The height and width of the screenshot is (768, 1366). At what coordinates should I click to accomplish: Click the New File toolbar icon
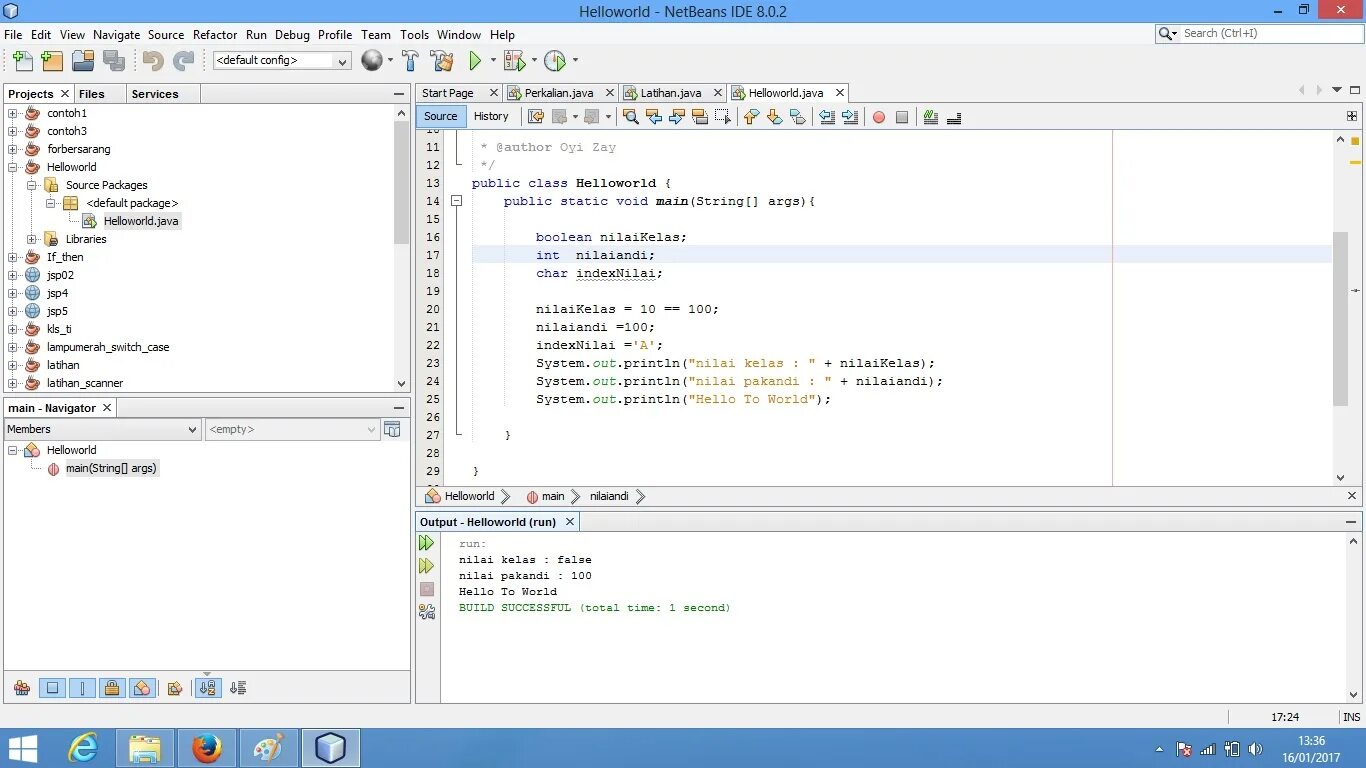point(21,61)
